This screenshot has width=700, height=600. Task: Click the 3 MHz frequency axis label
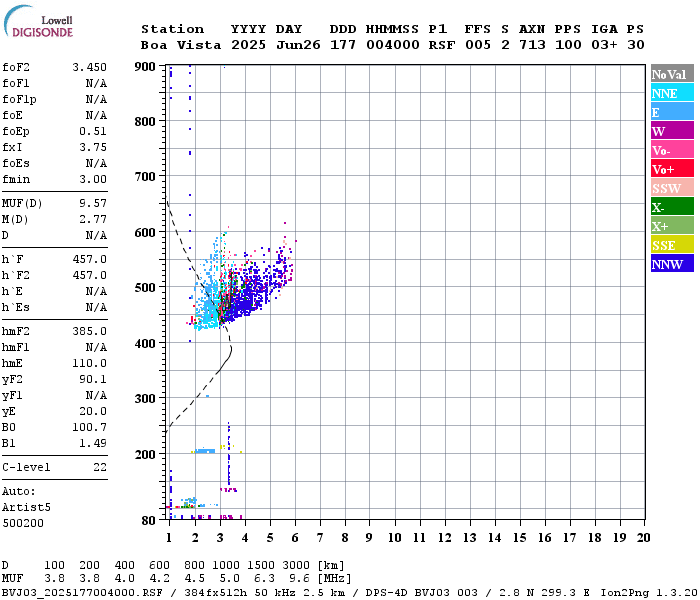click(220, 538)
